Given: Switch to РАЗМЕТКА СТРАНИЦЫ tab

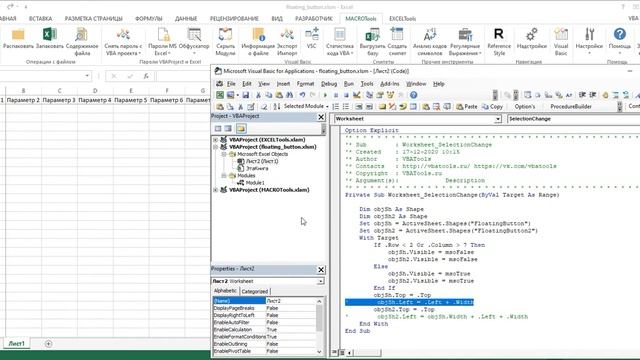Looking at the screenshot, I should [93, 19].
